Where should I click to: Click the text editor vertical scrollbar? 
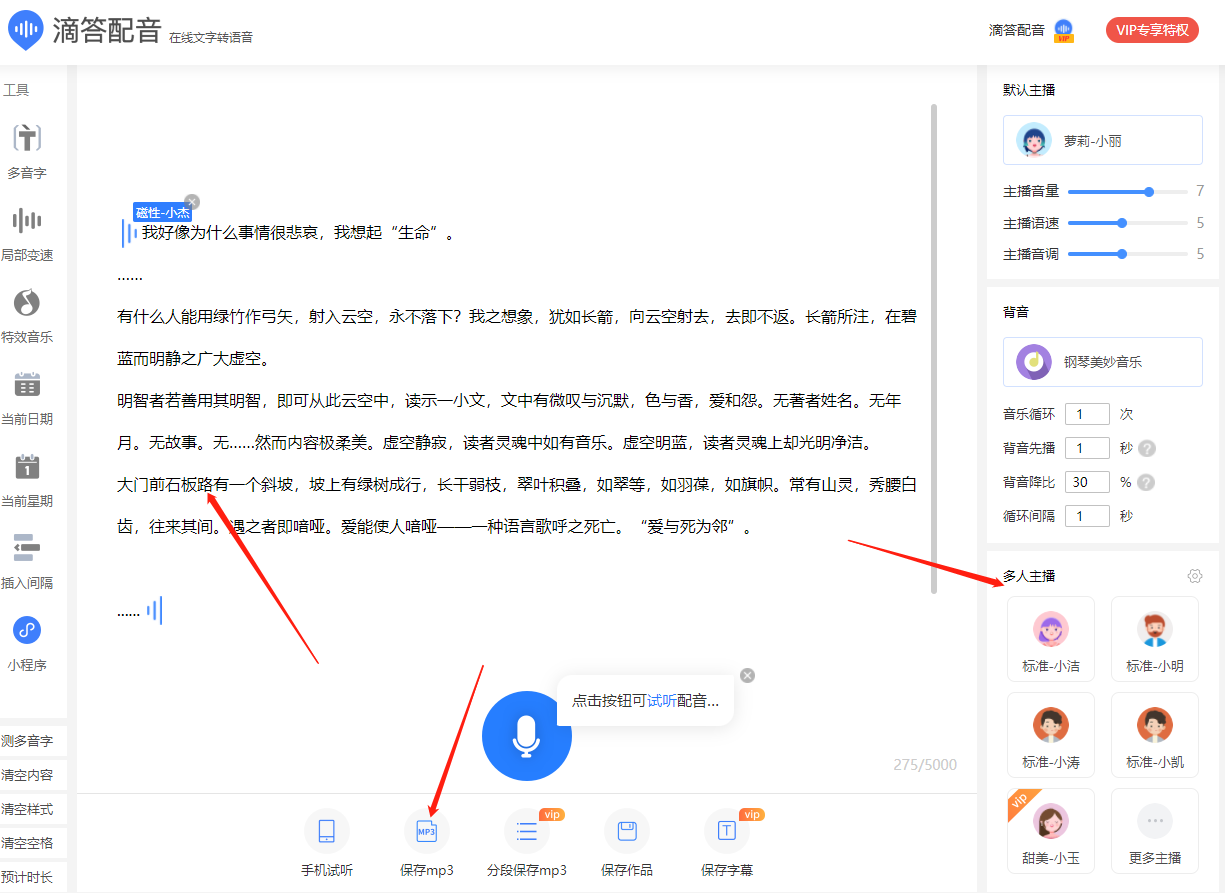point(935,348)
